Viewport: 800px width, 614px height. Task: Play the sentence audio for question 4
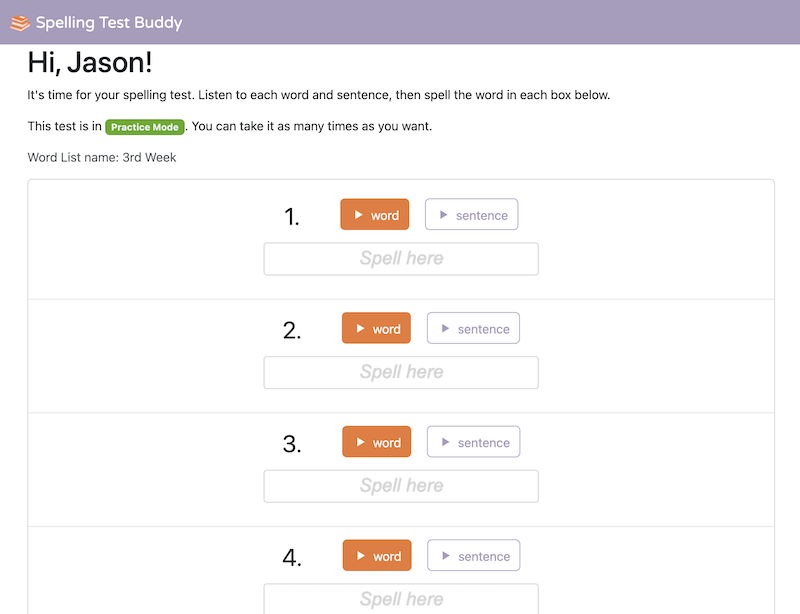pyautogui.click(x=473, y=555)
